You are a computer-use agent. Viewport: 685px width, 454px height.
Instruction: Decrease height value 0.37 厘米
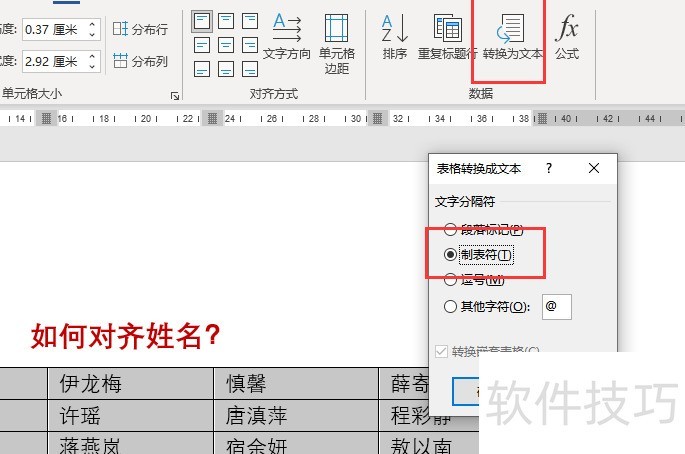[x=92, y=34]
